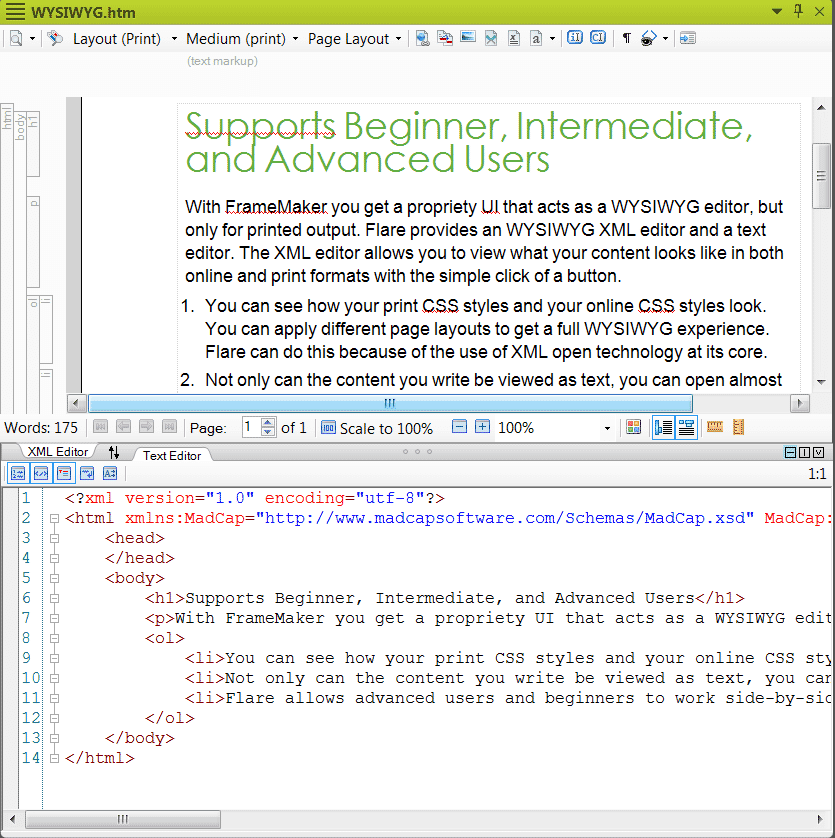Collapse the body node on line 5
The width and height of the screenshot is (835, 838).
point(54,578)
